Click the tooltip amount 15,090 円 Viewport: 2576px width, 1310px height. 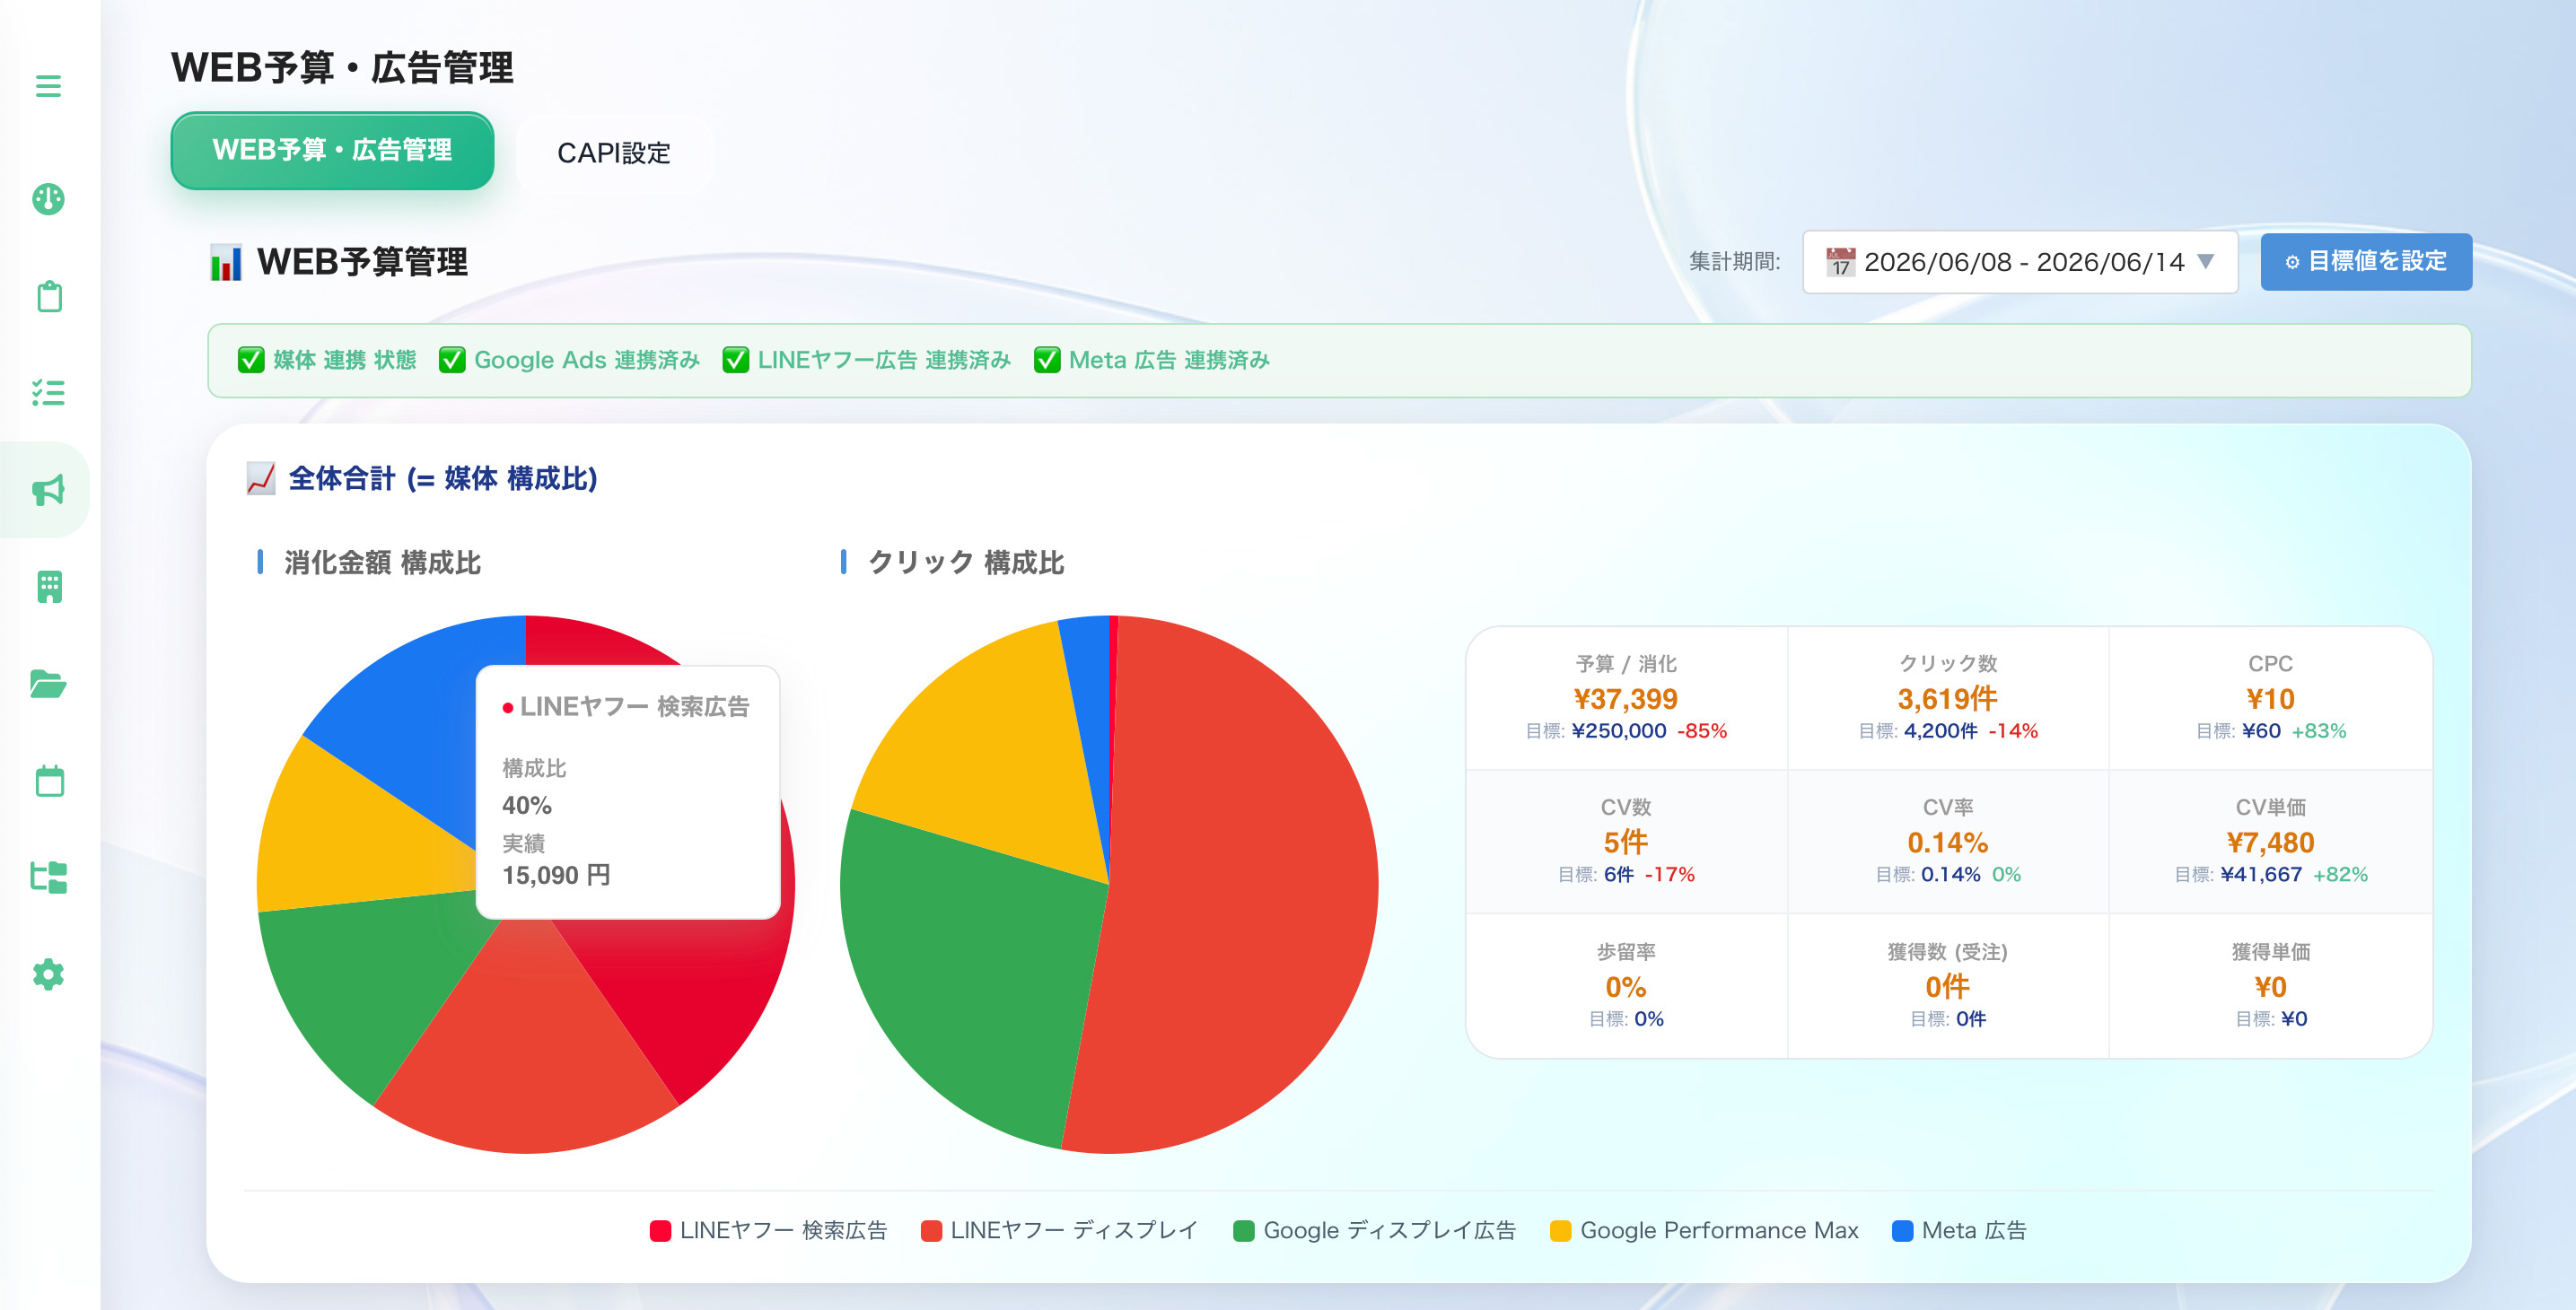coord(556,876)
